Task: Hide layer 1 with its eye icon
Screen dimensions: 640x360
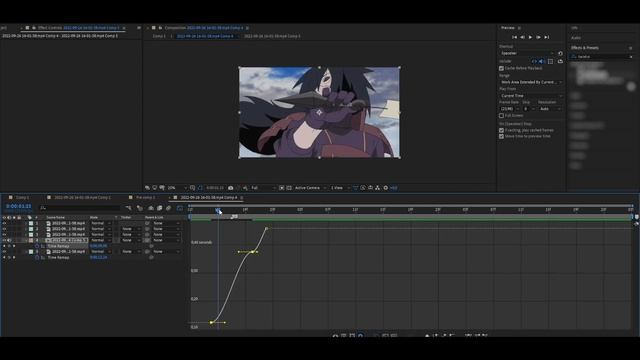Action: pyautogui.click(x=4, y=223)
